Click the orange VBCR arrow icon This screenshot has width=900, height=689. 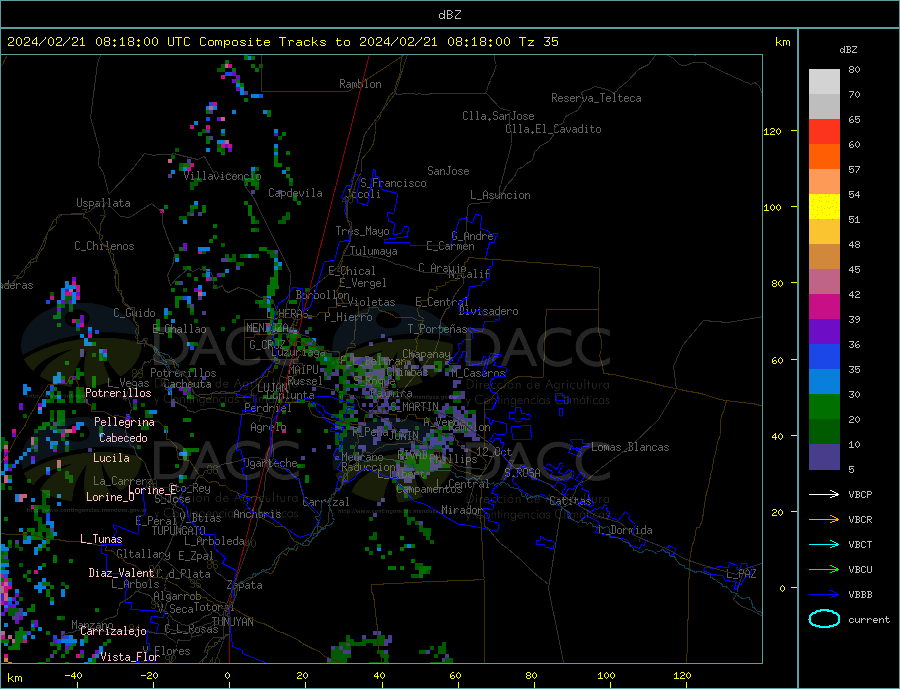(x=824, y=519)
